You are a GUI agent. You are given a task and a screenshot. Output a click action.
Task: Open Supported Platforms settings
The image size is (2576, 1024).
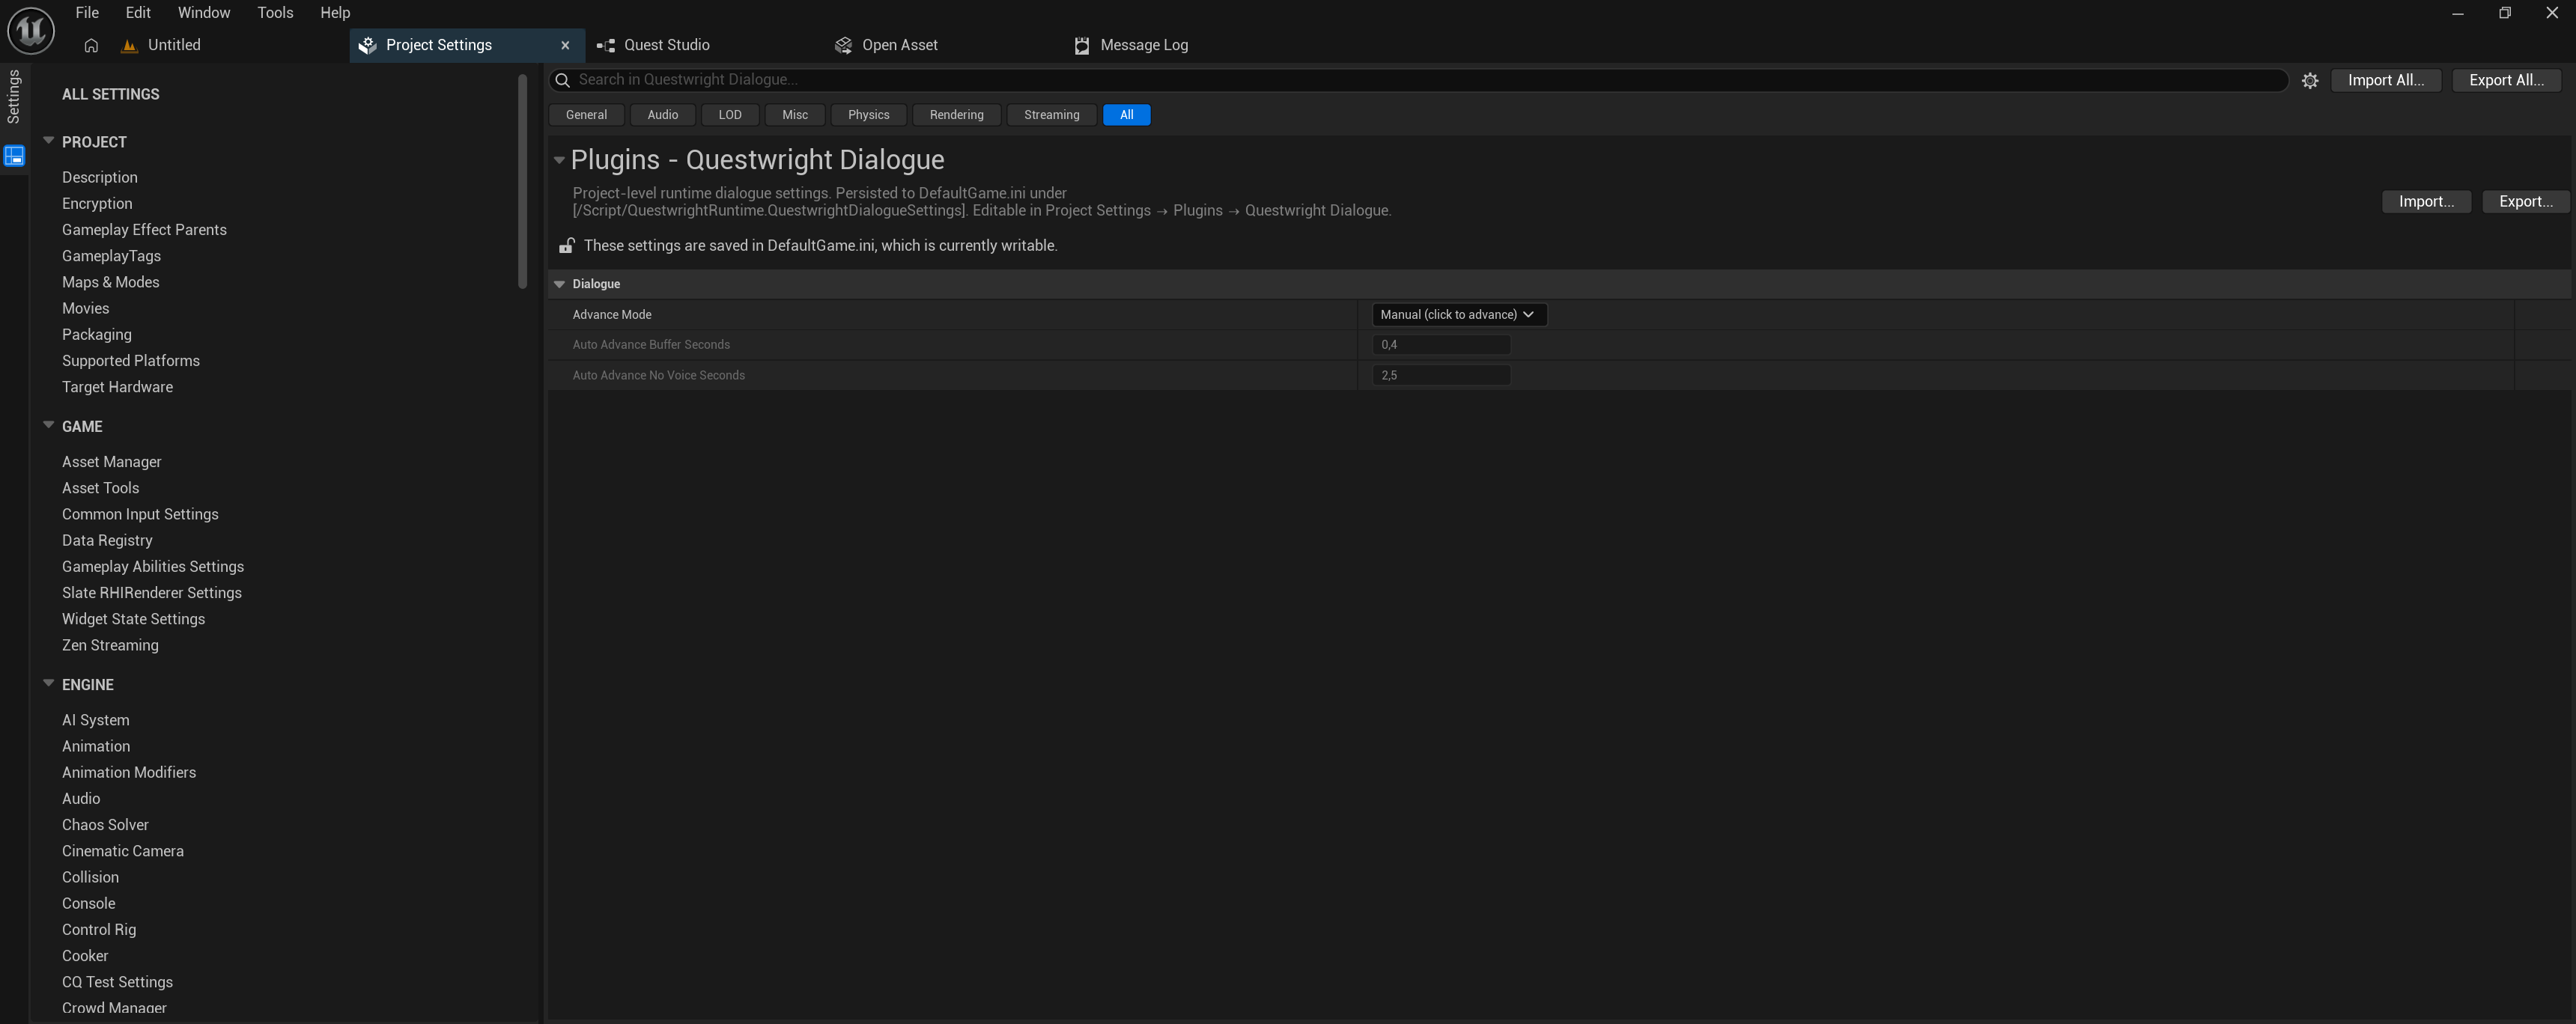(131, 360)
